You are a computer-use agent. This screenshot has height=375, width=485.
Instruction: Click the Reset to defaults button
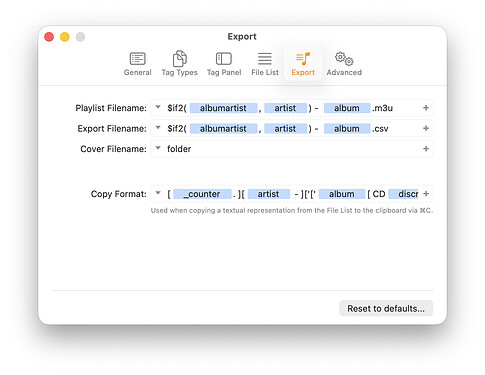(386, 308)
